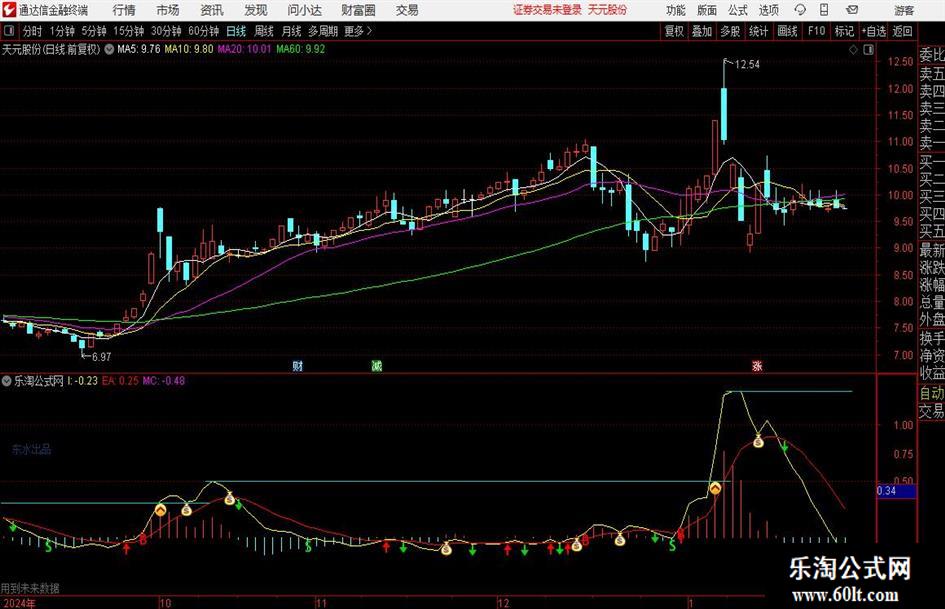The image size is (945, 609).
Task: Open the 行情 menu
Action: (124, 10)
